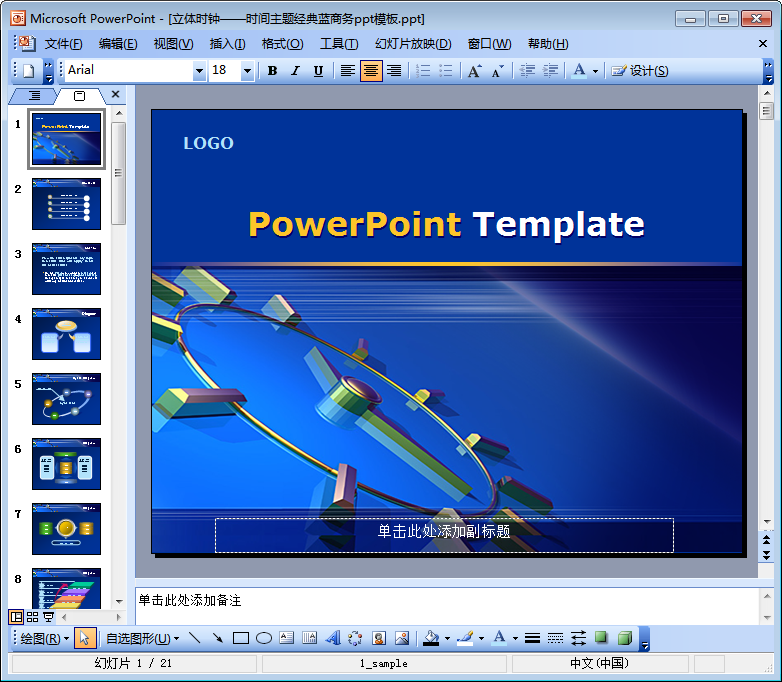Select the Arrow drawing tool
782x682 pixels.
pyautogui.click(x=217, y=638)
